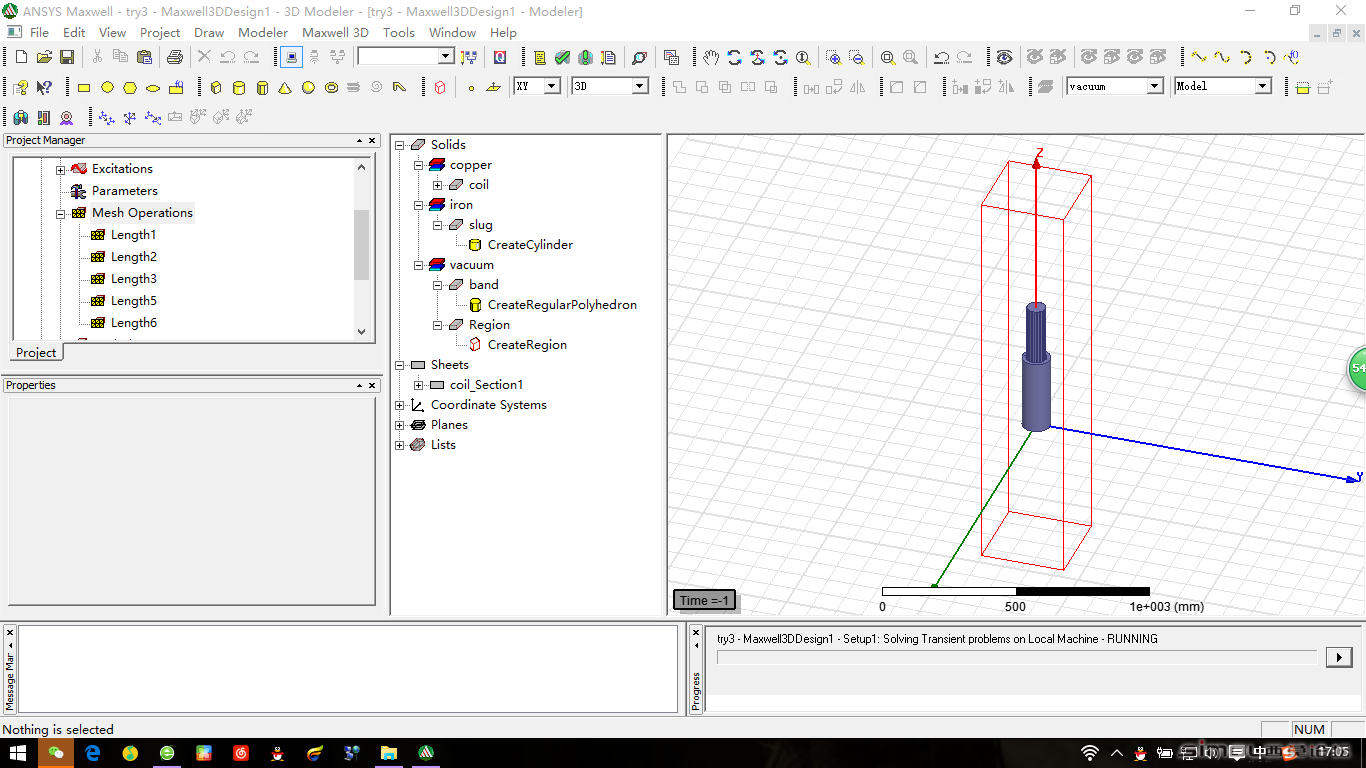1366x768 pixels.
Task: Expand the Planes node
Action: tap(400, 425)
